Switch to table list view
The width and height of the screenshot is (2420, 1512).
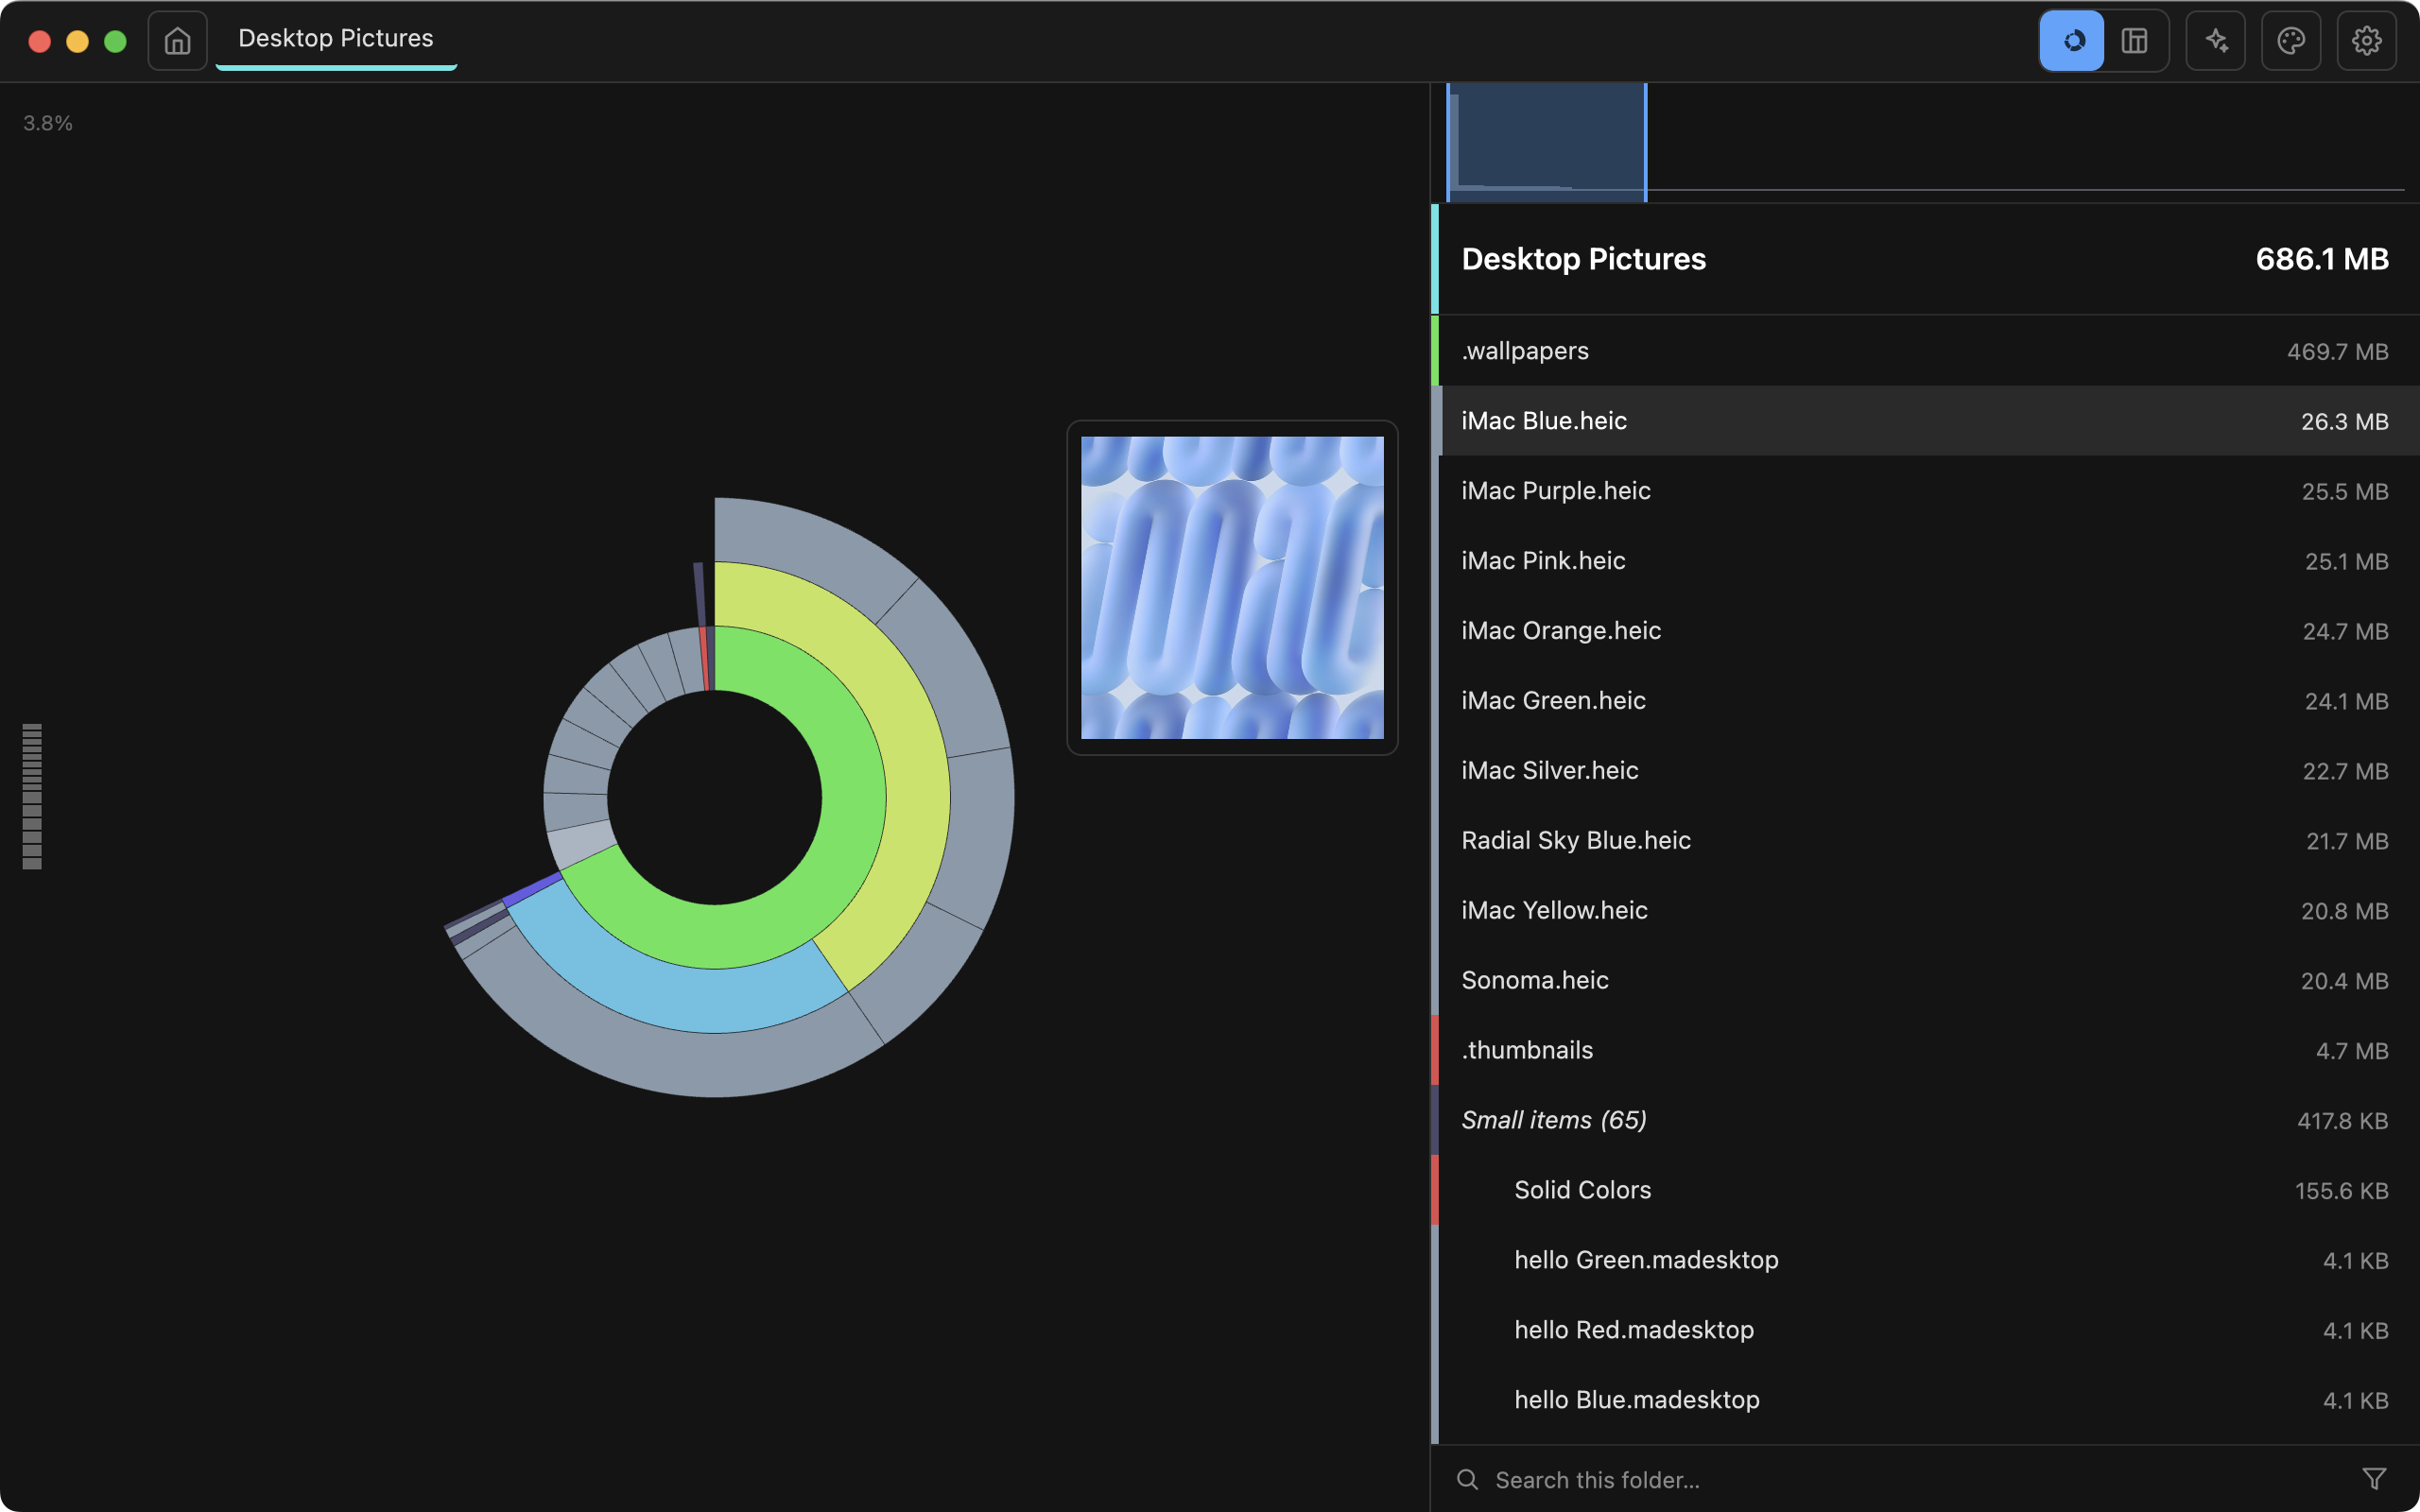(2135, 41)
